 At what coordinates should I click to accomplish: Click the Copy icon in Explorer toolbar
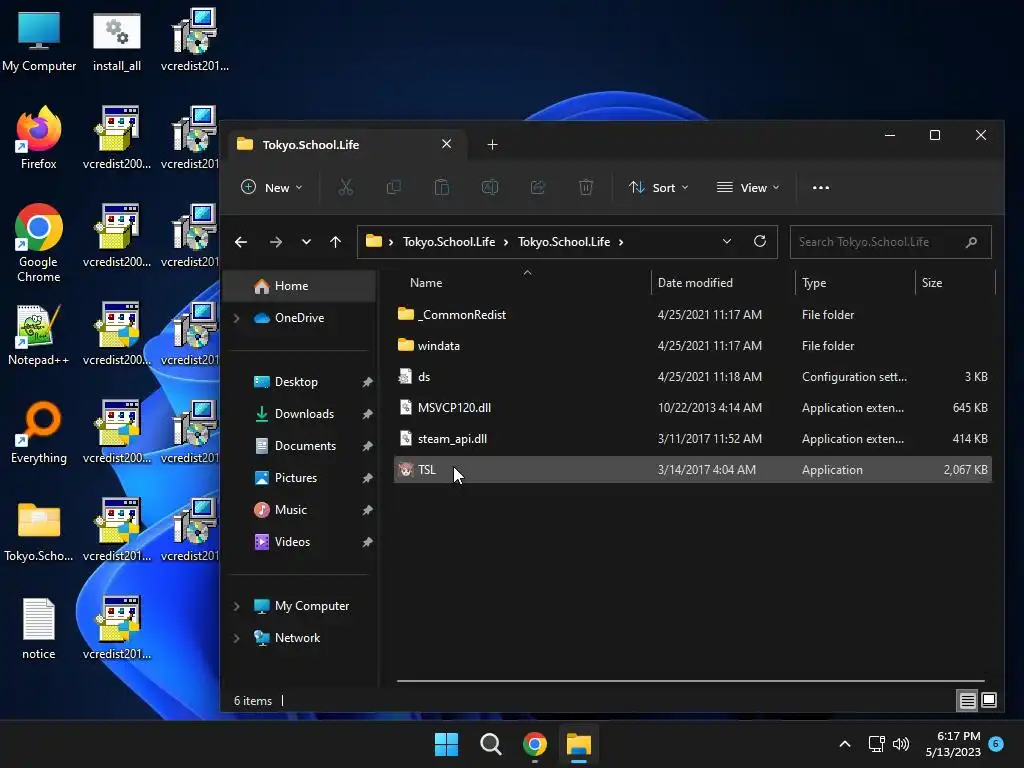(393, 188)
